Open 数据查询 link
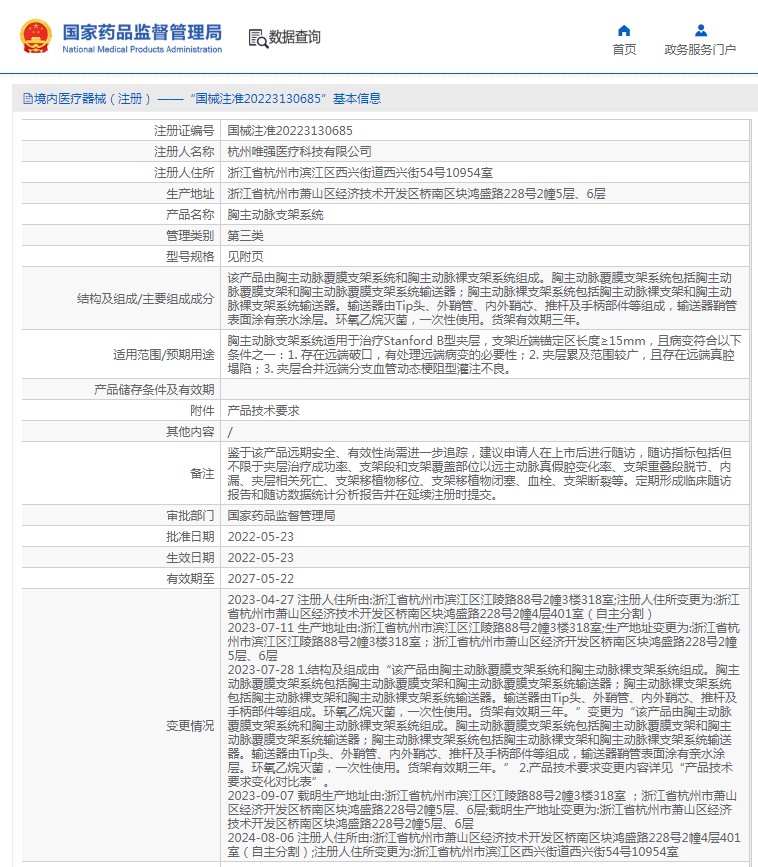This screenshot has height=867, width=758. pos(294,38)
